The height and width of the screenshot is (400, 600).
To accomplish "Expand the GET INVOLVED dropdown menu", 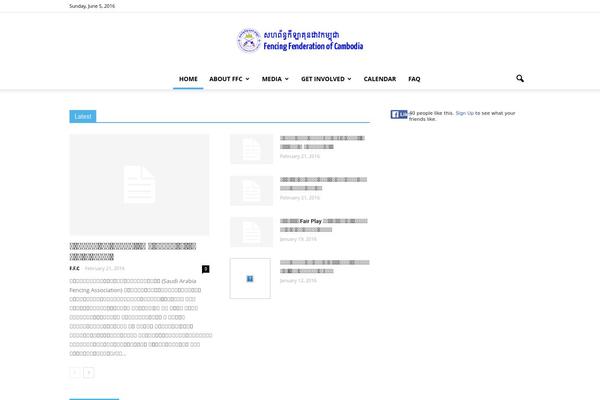I will (326, 79).
